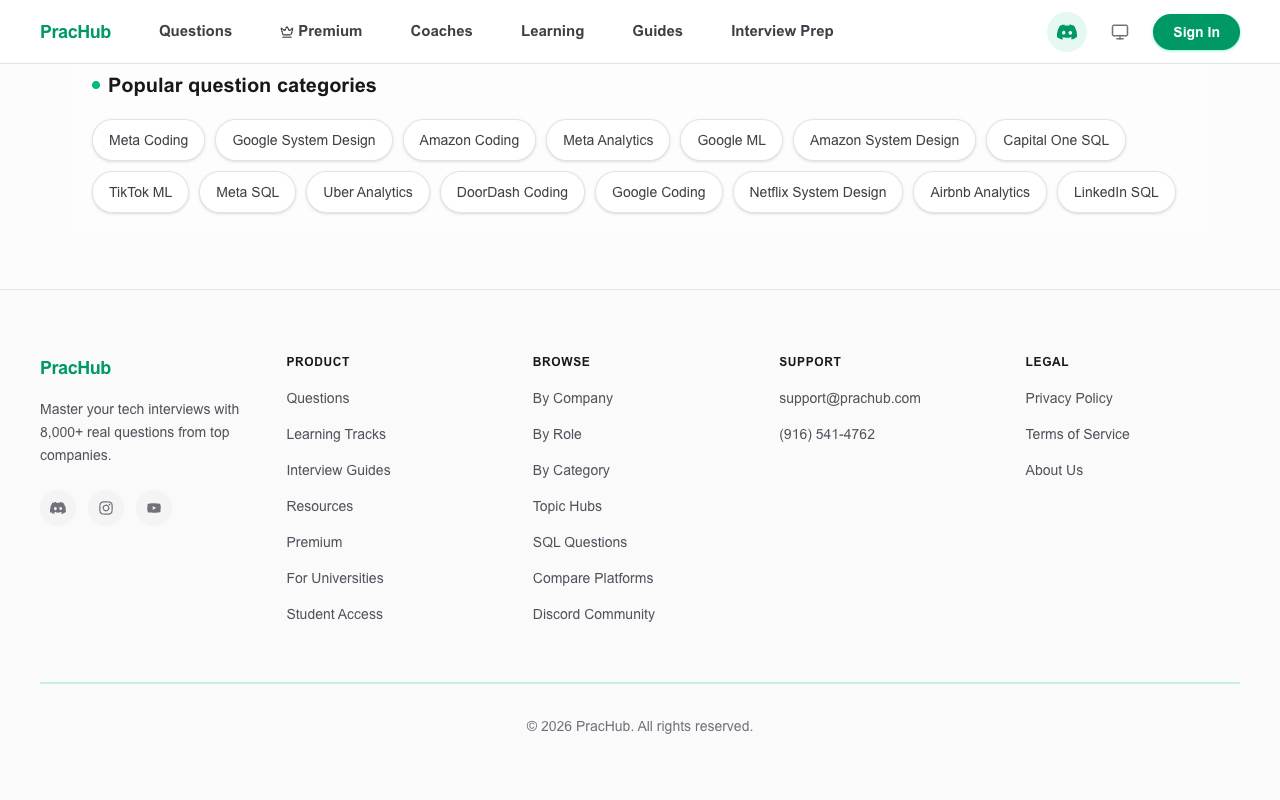Open the Meta Analytics category
This screenshot has width=1280, height=800.
pyautogui.click(x=608, y=140)
